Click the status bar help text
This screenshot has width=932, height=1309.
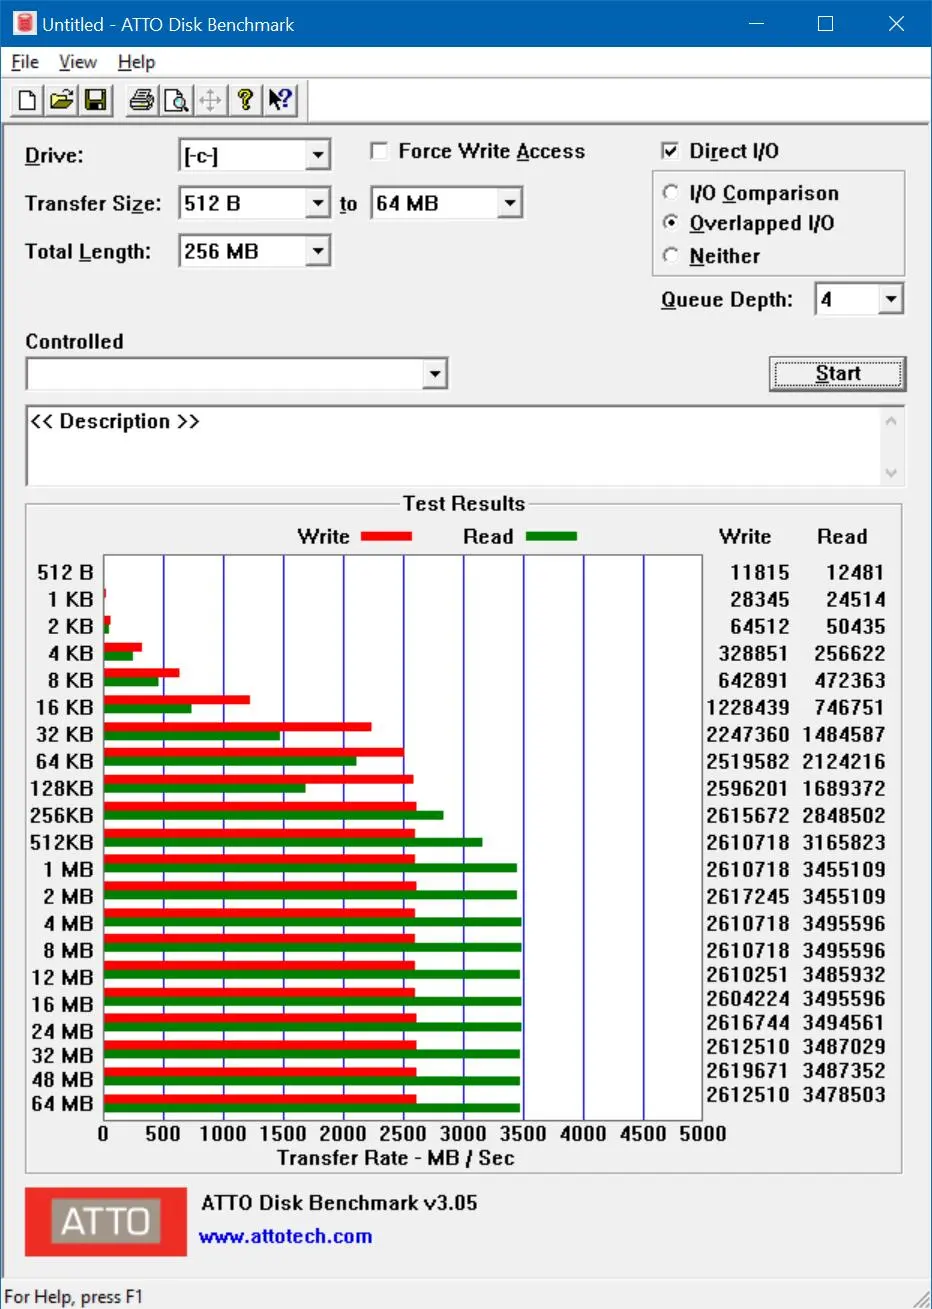74,1296
